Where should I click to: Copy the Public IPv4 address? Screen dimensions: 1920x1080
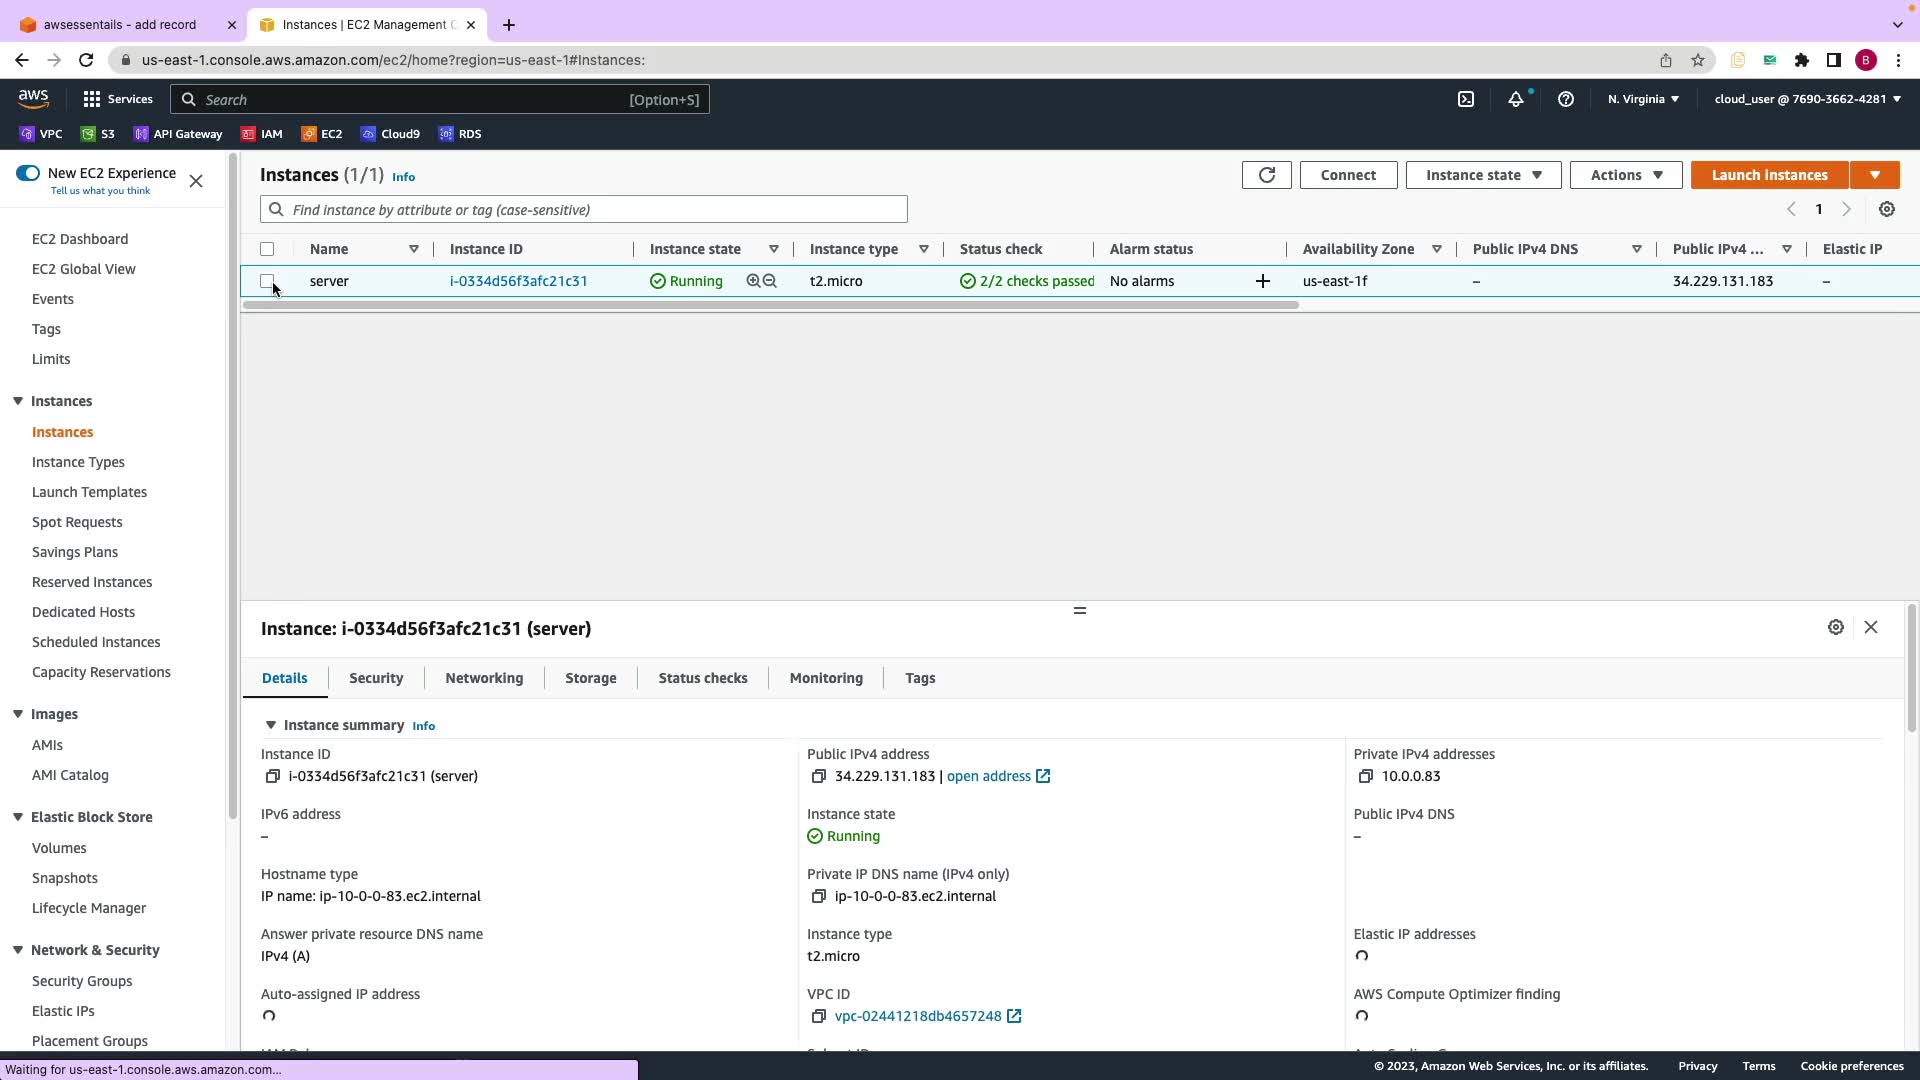click(x=818, y=777)
